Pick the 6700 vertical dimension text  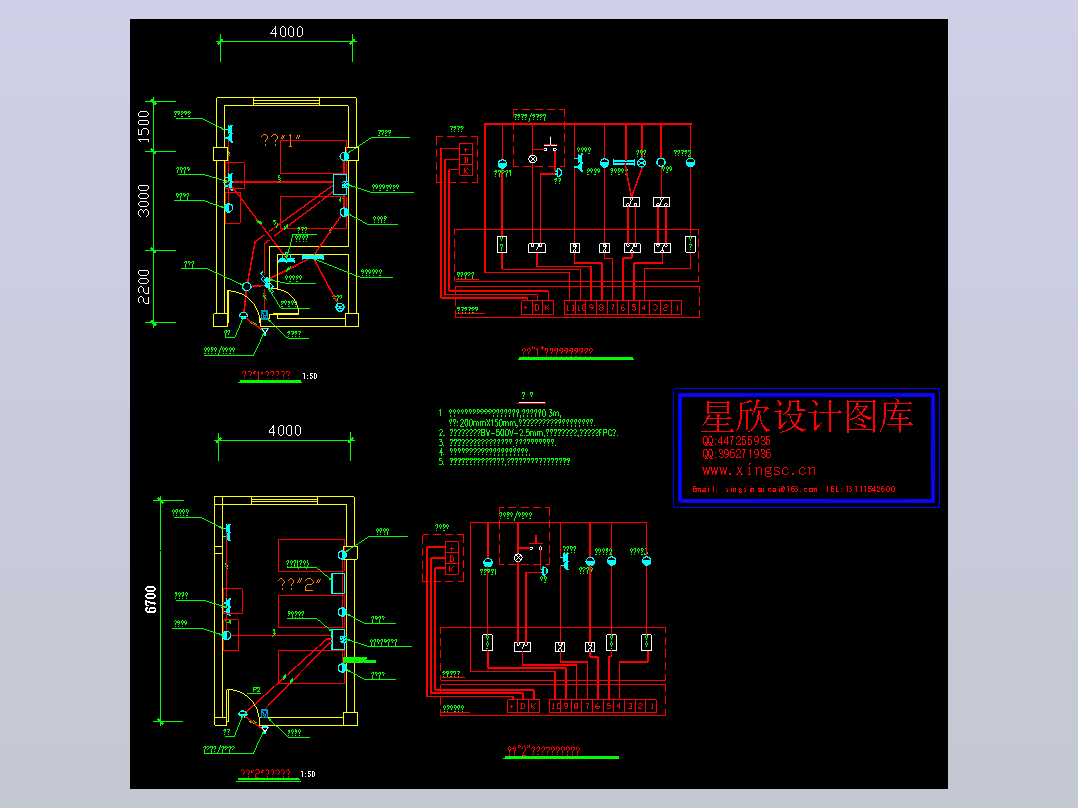click(151, 600)
